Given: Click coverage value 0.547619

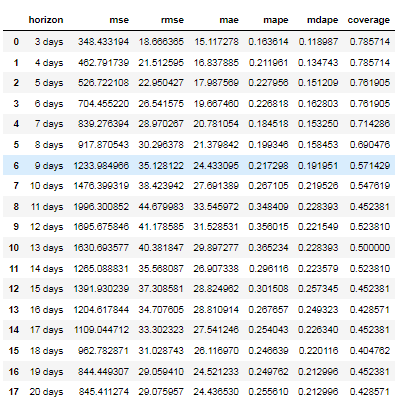Looking at the screenshot, I should 370,186.
